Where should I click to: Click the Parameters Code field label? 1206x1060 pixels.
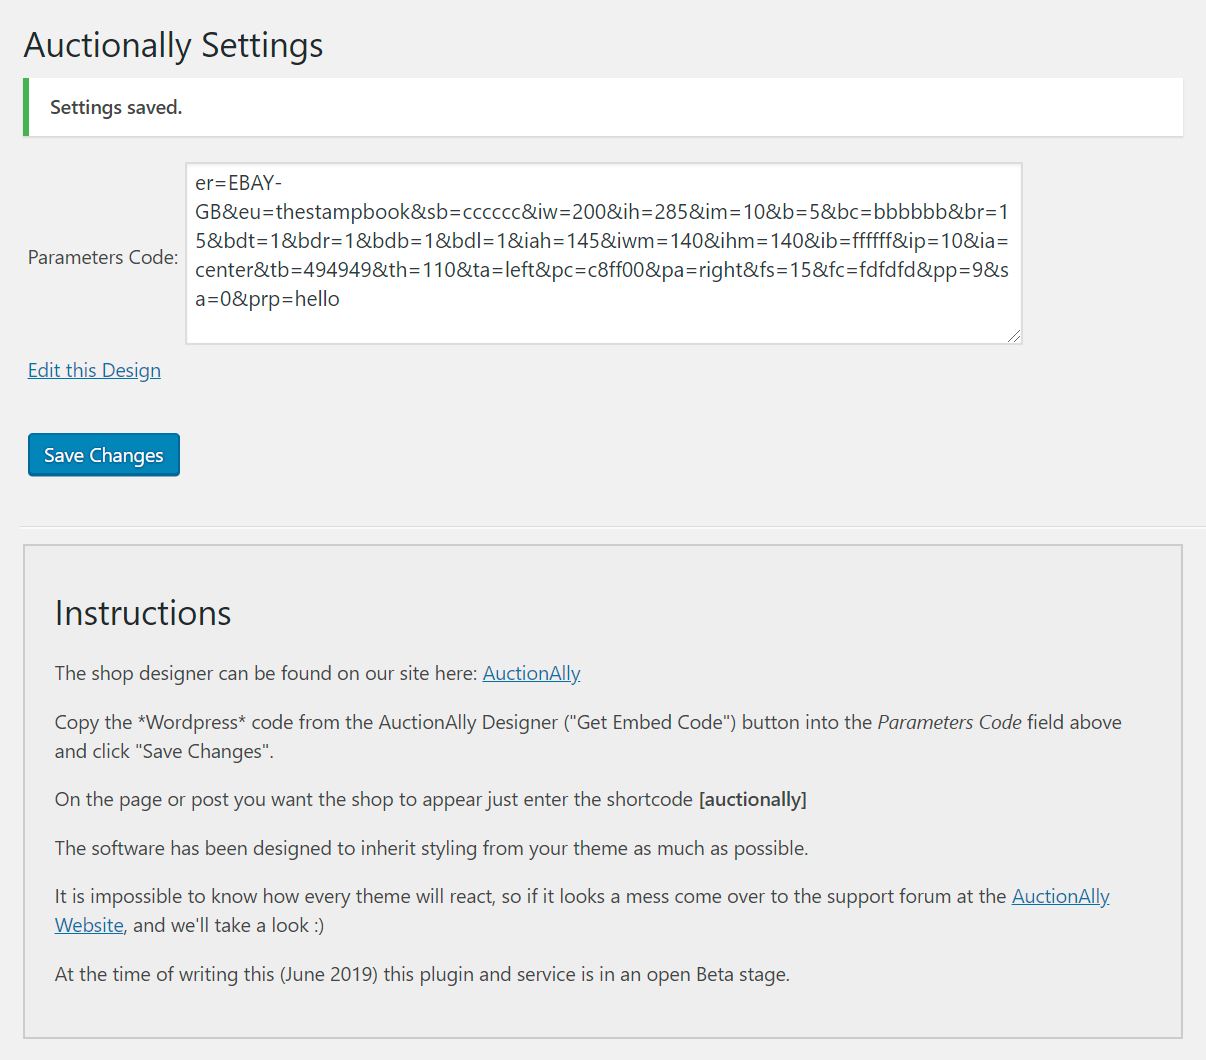click(103, 257)
